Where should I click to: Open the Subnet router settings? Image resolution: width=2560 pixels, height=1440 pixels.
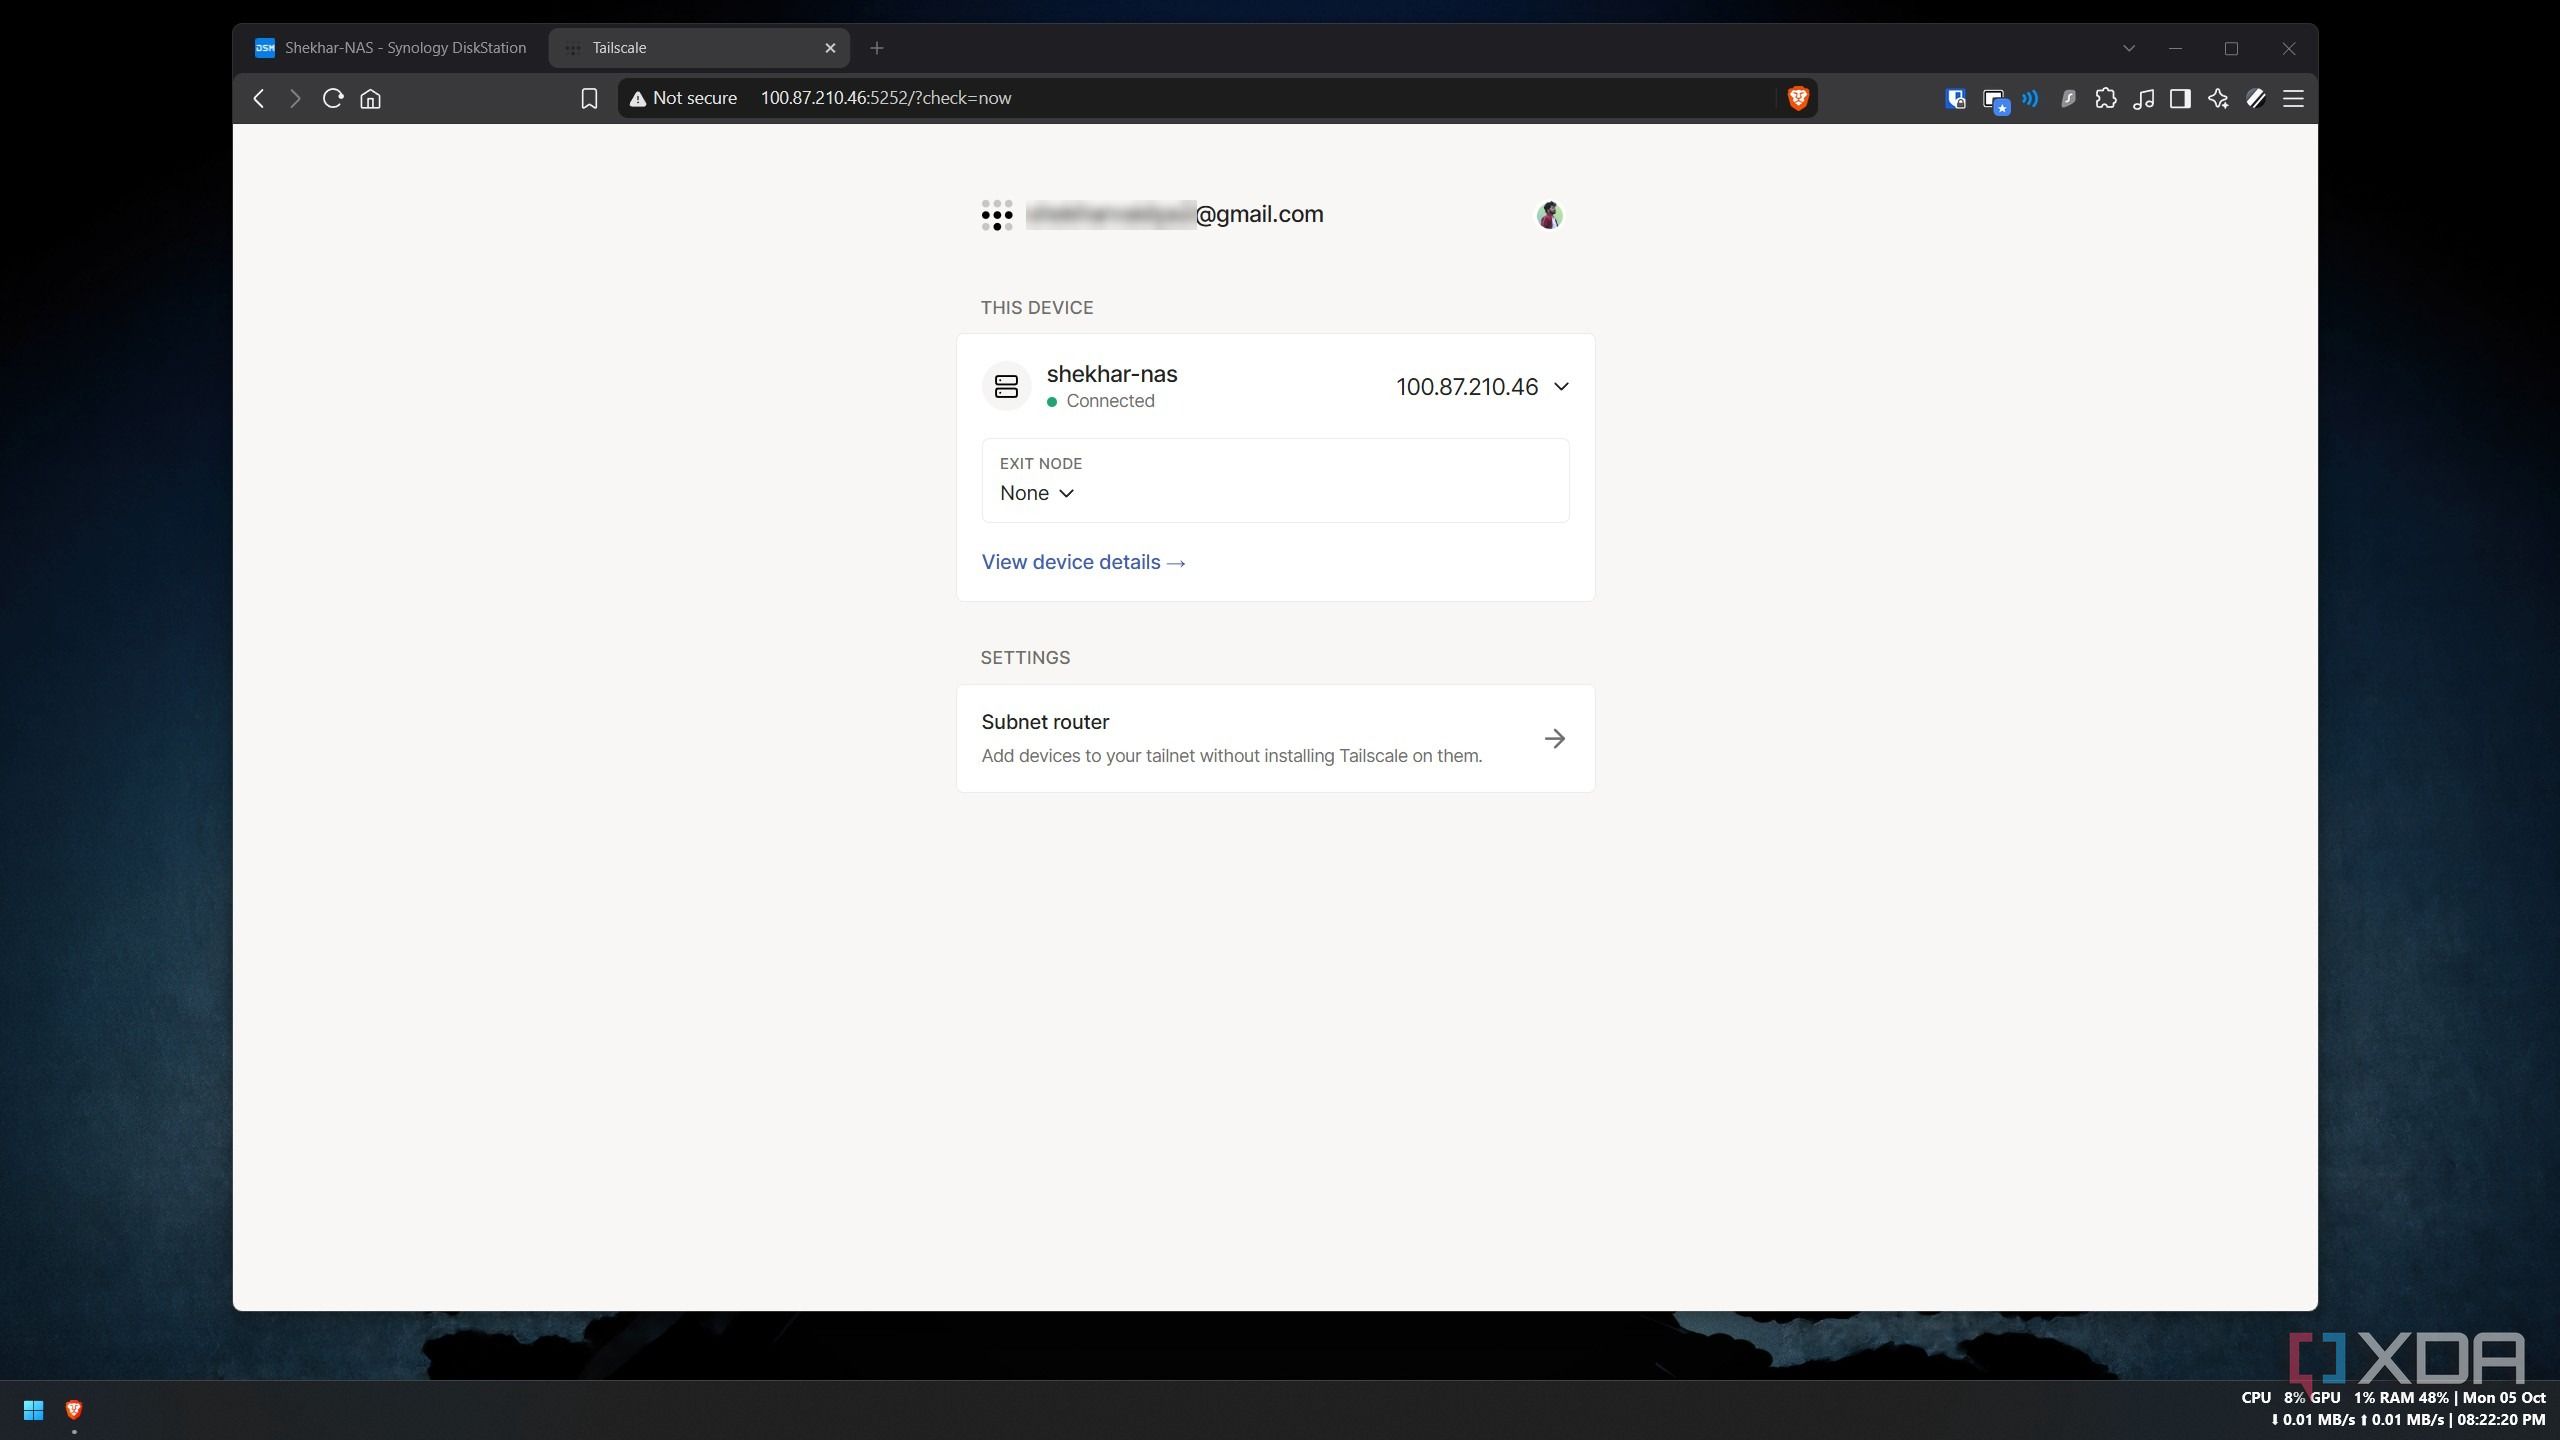click(x=1275, y=738)
